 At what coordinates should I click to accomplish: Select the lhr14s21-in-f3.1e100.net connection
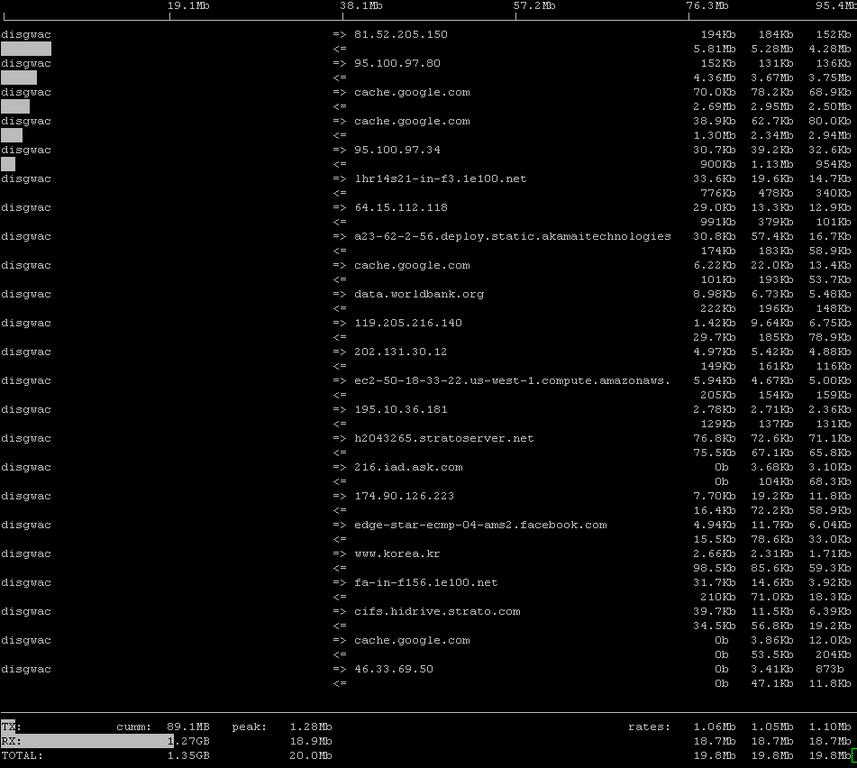(x=440, y=179)
